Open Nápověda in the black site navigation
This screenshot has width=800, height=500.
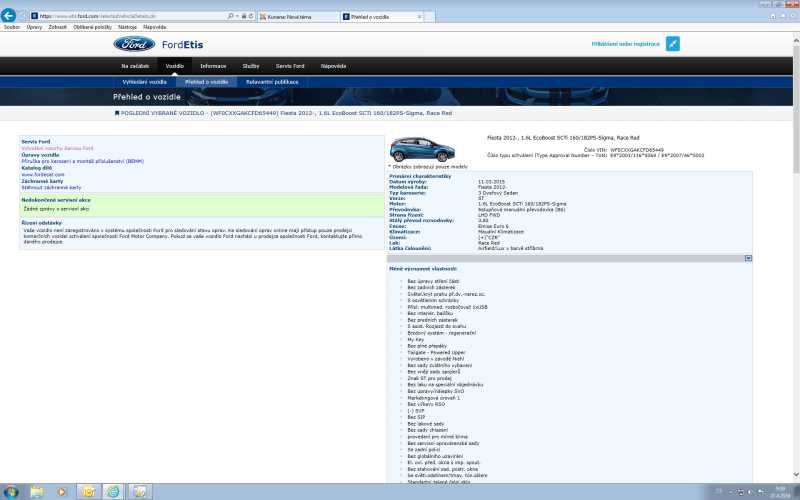coord(333,66)
